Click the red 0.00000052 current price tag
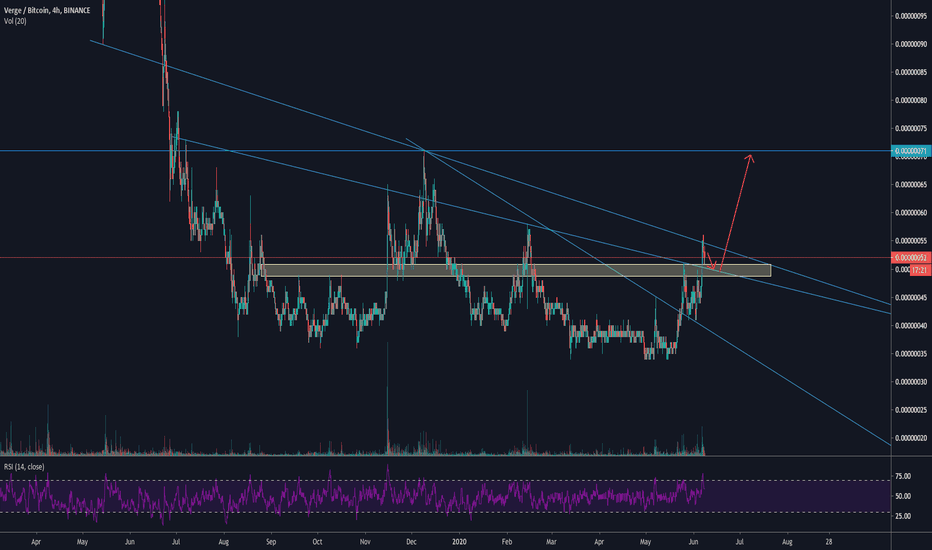932x550 pixels. (911, 257)
